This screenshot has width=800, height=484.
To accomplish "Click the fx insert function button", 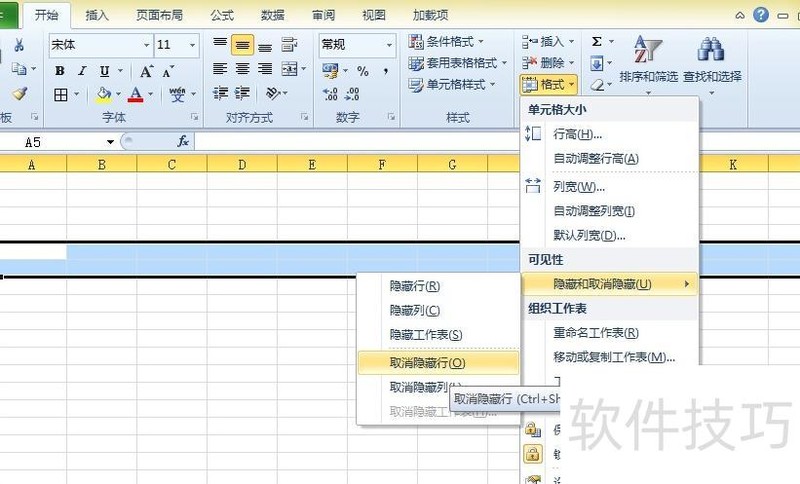I will pyautogui.click(x=183, y=141).
